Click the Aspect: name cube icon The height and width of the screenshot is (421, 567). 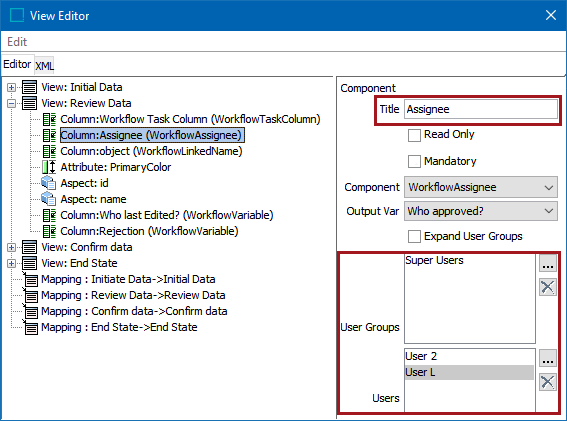pos(48,199)
